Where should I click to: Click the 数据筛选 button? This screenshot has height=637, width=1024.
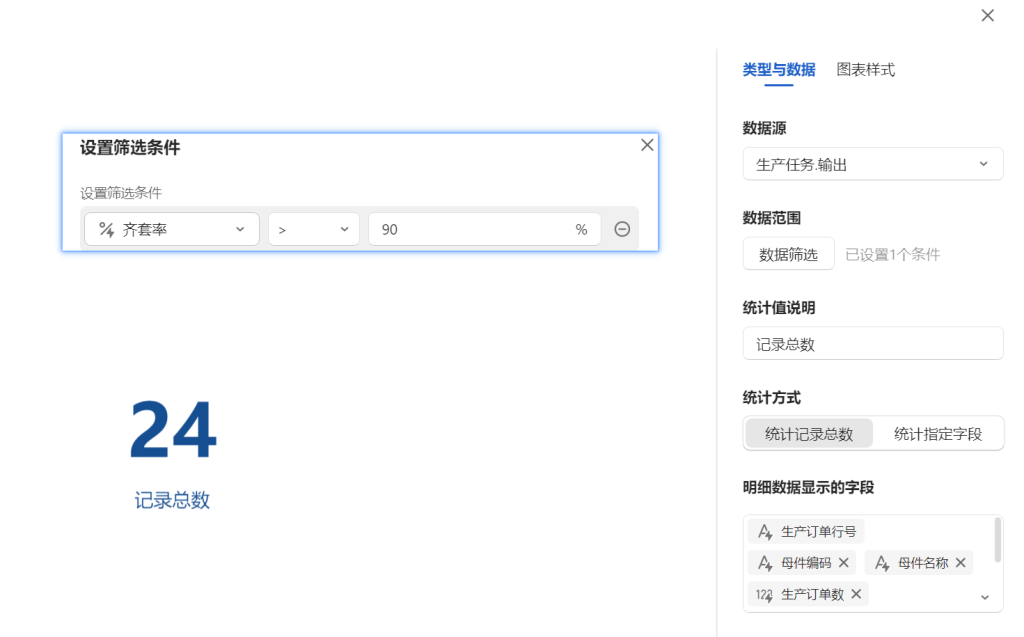(788, 254)
